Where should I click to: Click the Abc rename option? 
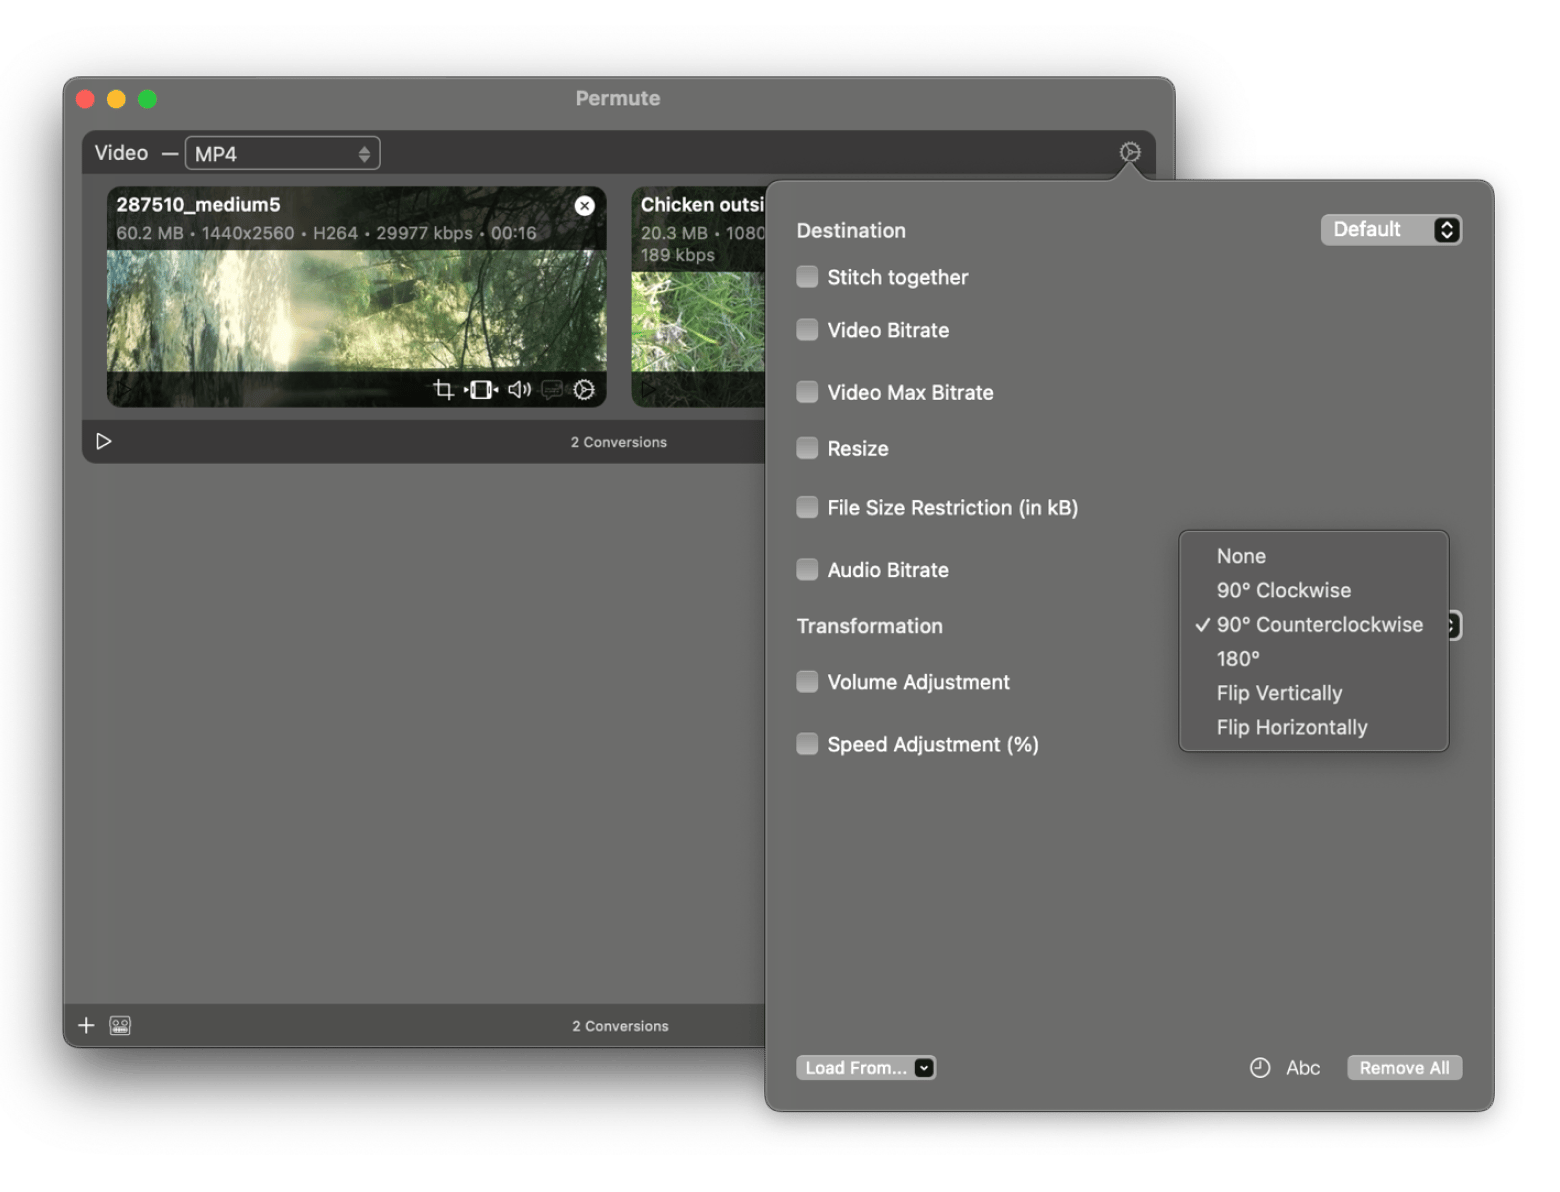click(x=1303, y=1067)
